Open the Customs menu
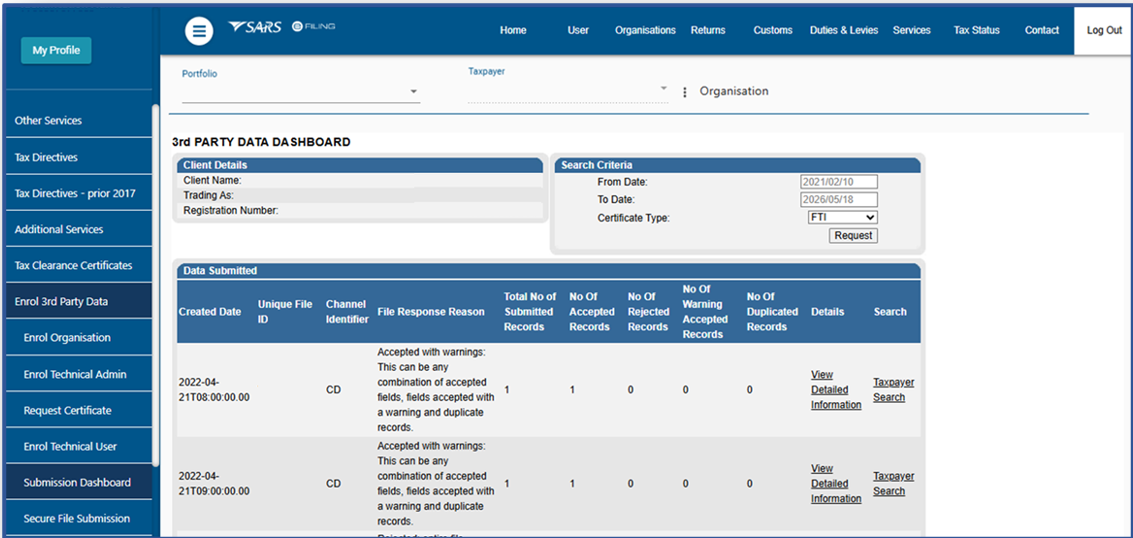 (x=772, y=30)
